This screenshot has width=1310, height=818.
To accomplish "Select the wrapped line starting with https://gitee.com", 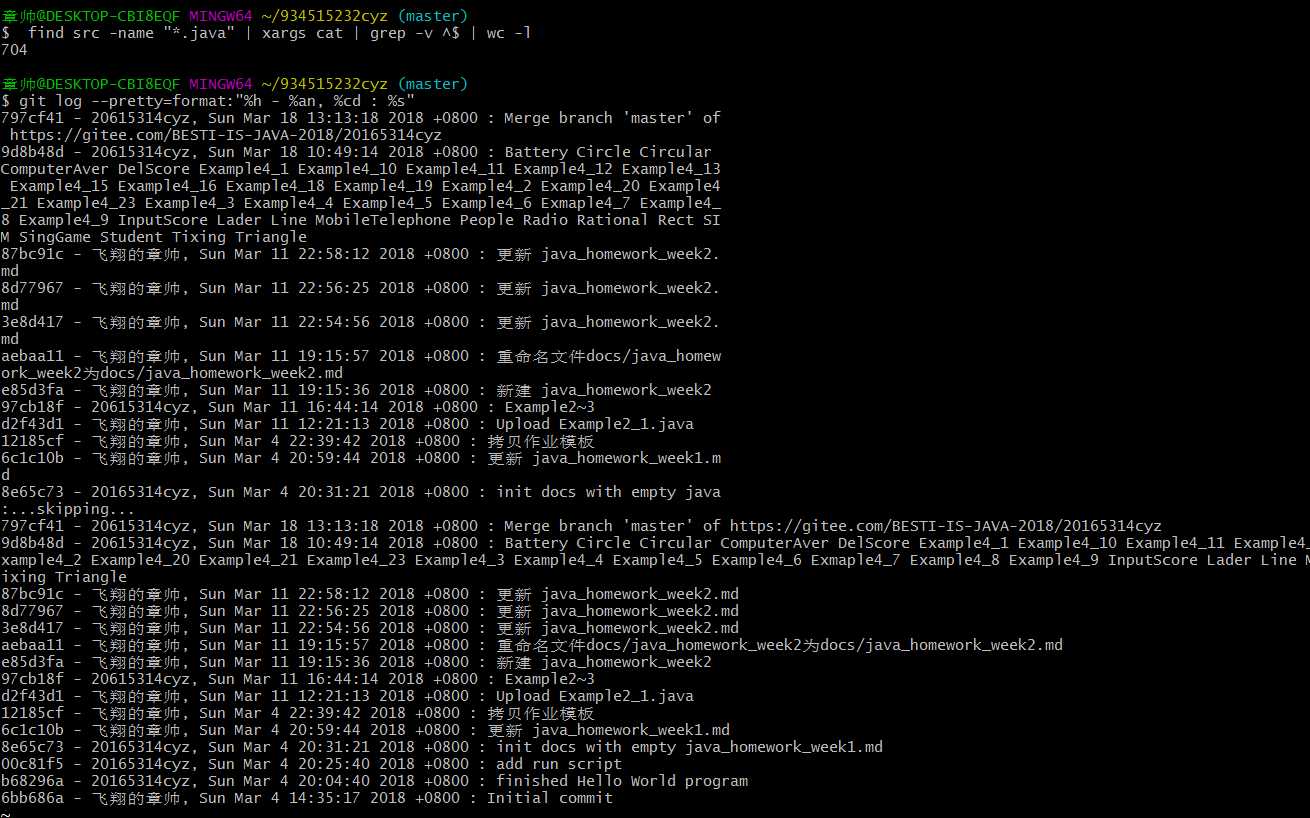I will [225, 135].
